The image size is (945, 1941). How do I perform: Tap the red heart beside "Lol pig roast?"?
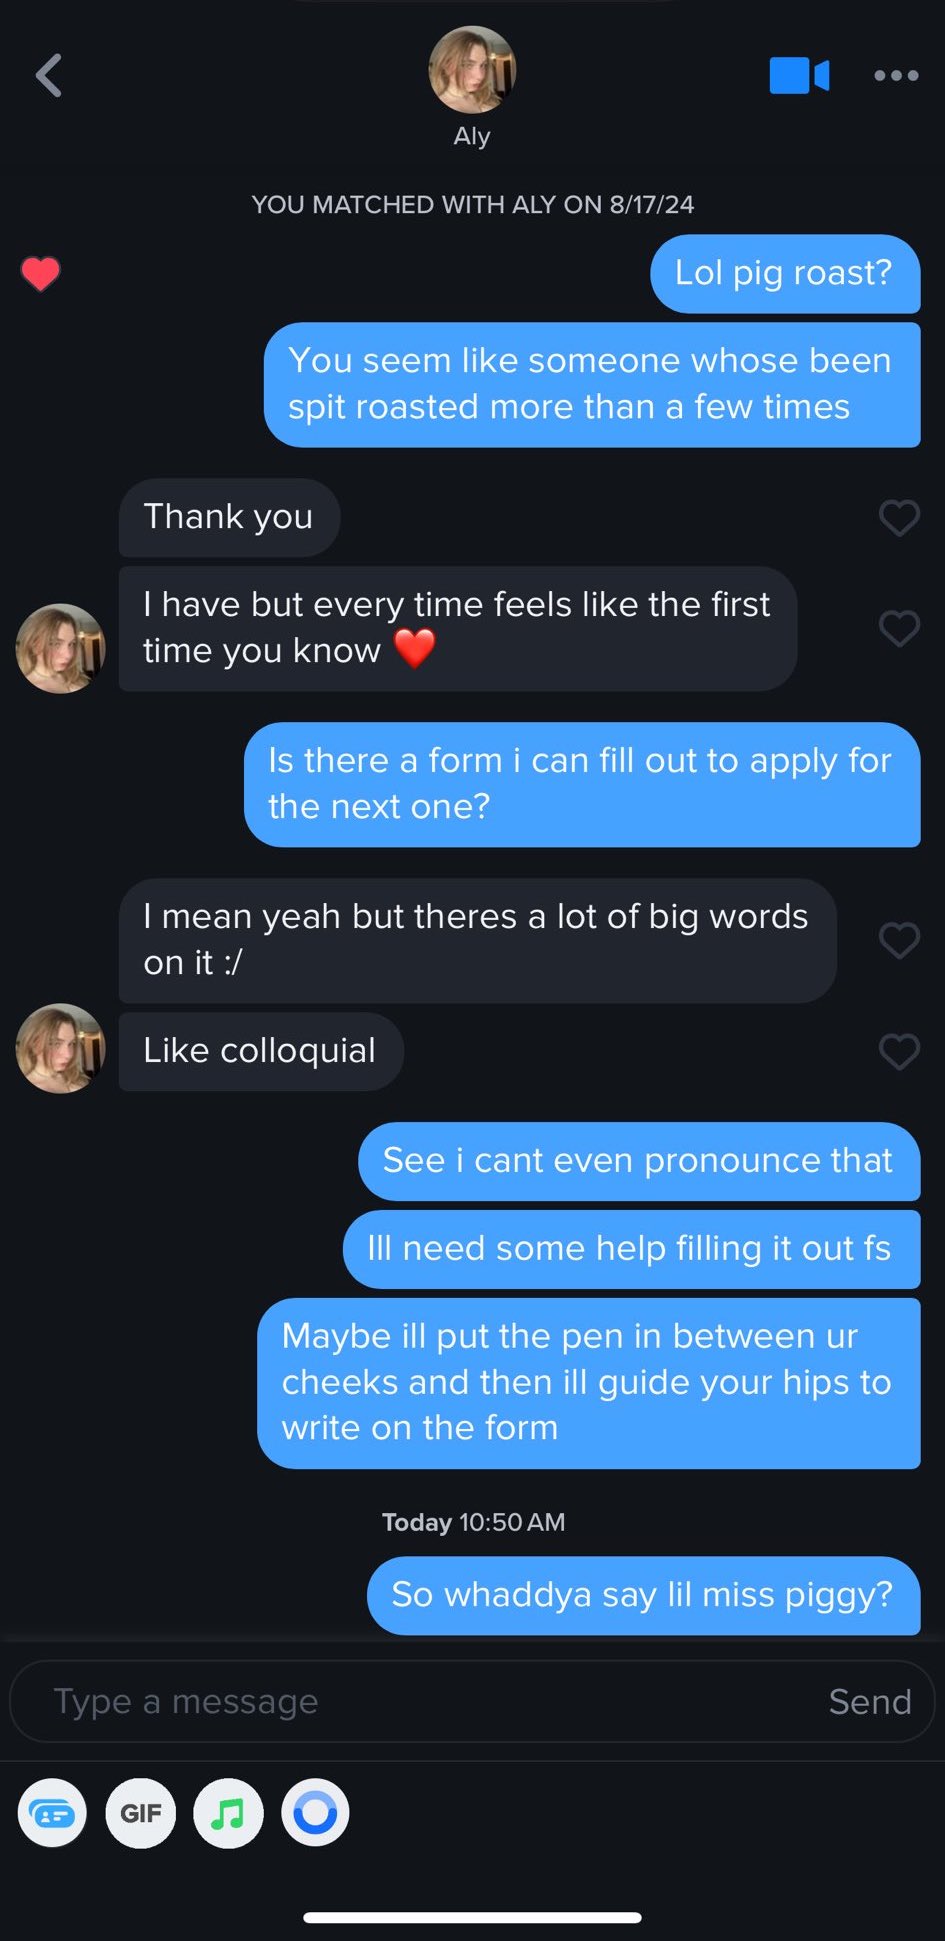(40, 273)
